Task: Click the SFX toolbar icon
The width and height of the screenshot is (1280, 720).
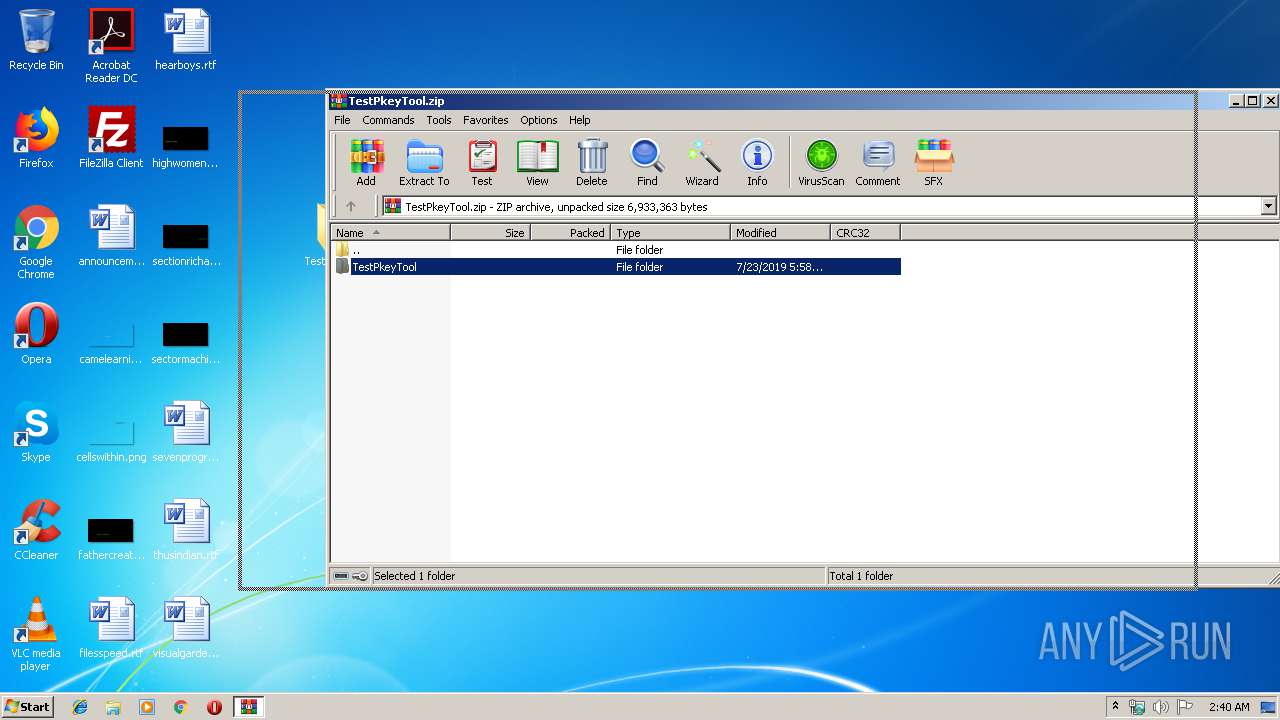Action: click(x=933, y=163)
